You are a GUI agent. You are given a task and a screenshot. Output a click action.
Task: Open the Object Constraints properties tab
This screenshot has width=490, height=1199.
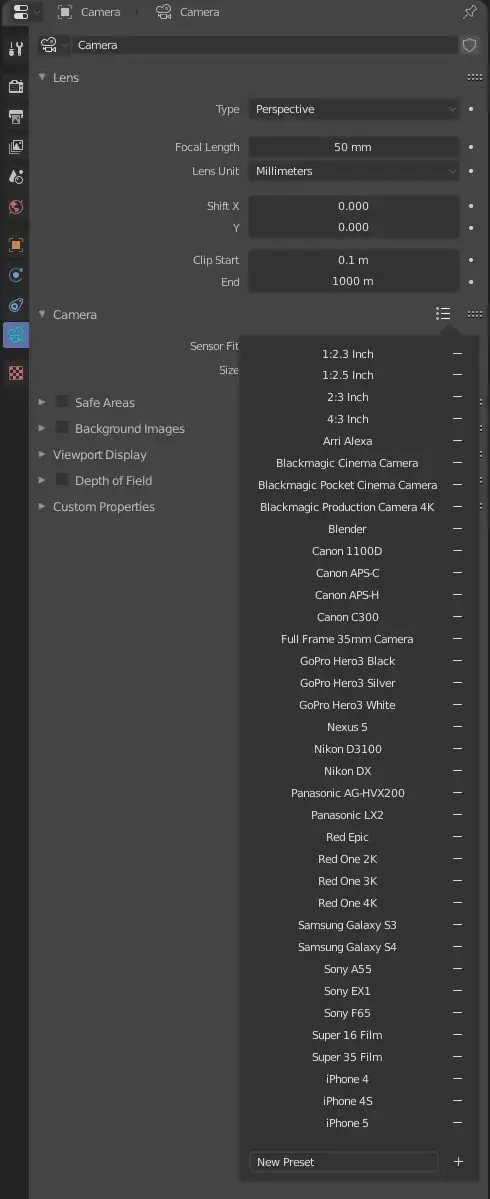pyautogui.click(x=15, y=305)
